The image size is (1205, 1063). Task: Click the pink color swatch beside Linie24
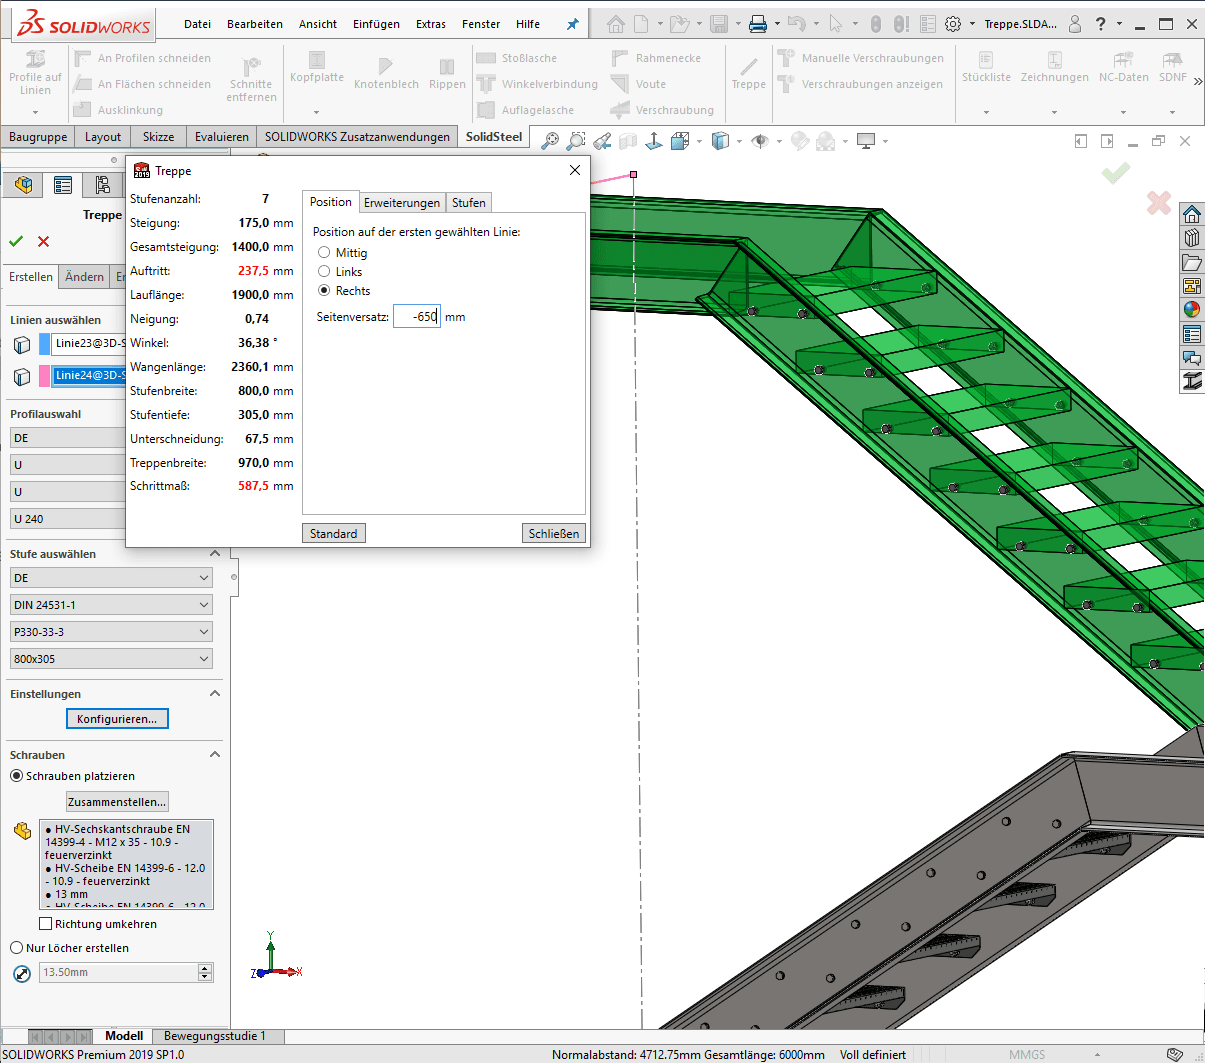(x=45, y=376)
